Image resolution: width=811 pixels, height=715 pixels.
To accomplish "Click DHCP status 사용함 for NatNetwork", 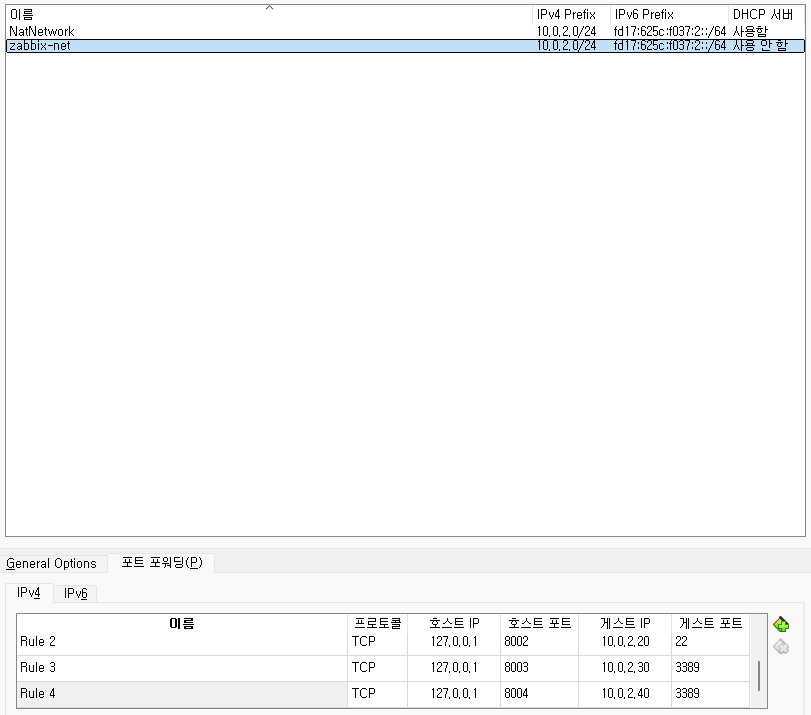I will pyautogui.click(x=750, y=32).
